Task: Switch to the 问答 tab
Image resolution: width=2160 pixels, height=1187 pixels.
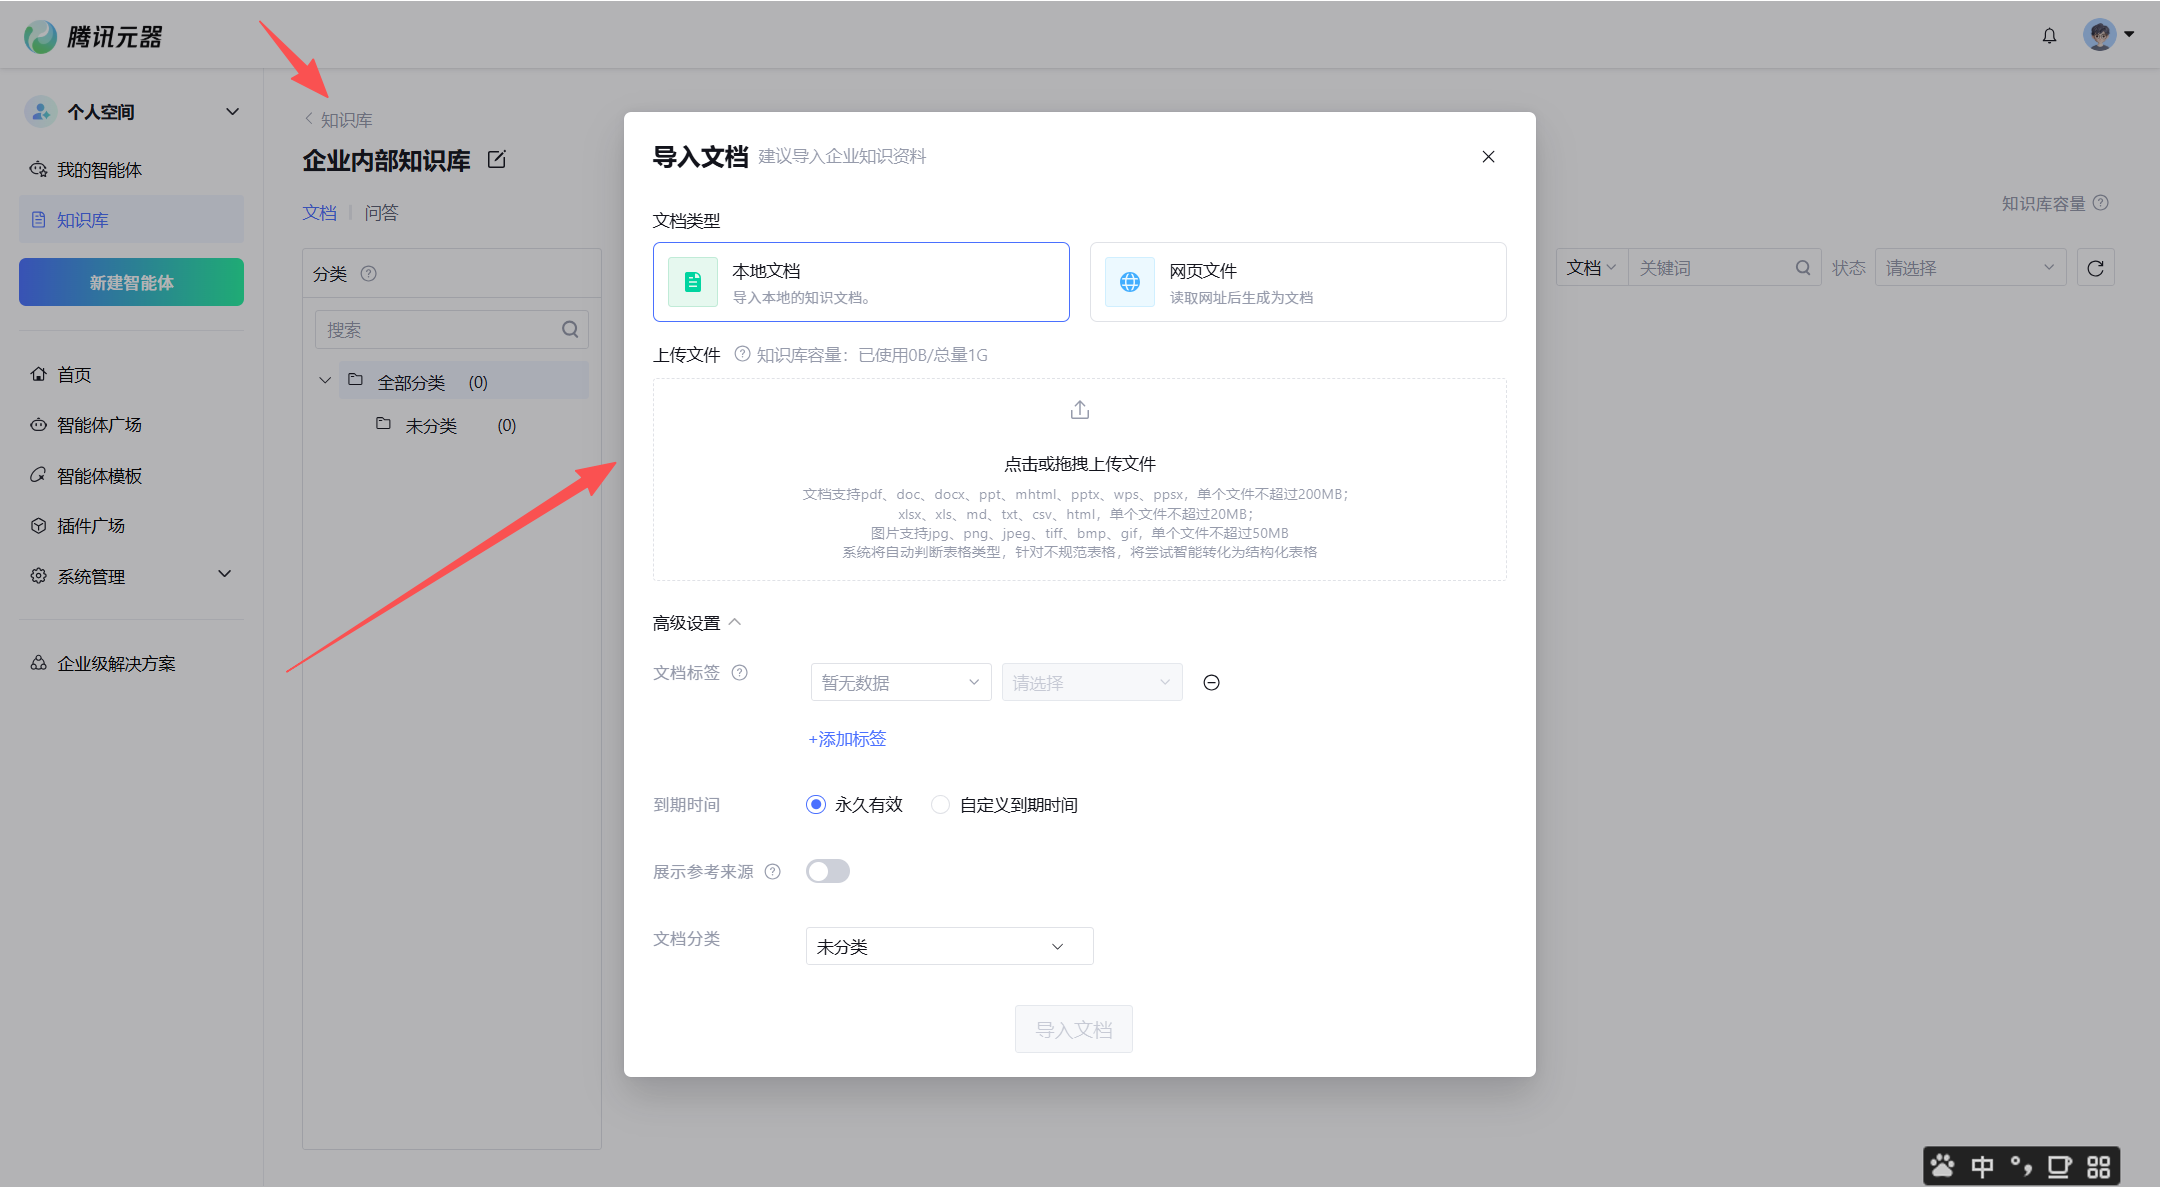Action: click(381, 213)
